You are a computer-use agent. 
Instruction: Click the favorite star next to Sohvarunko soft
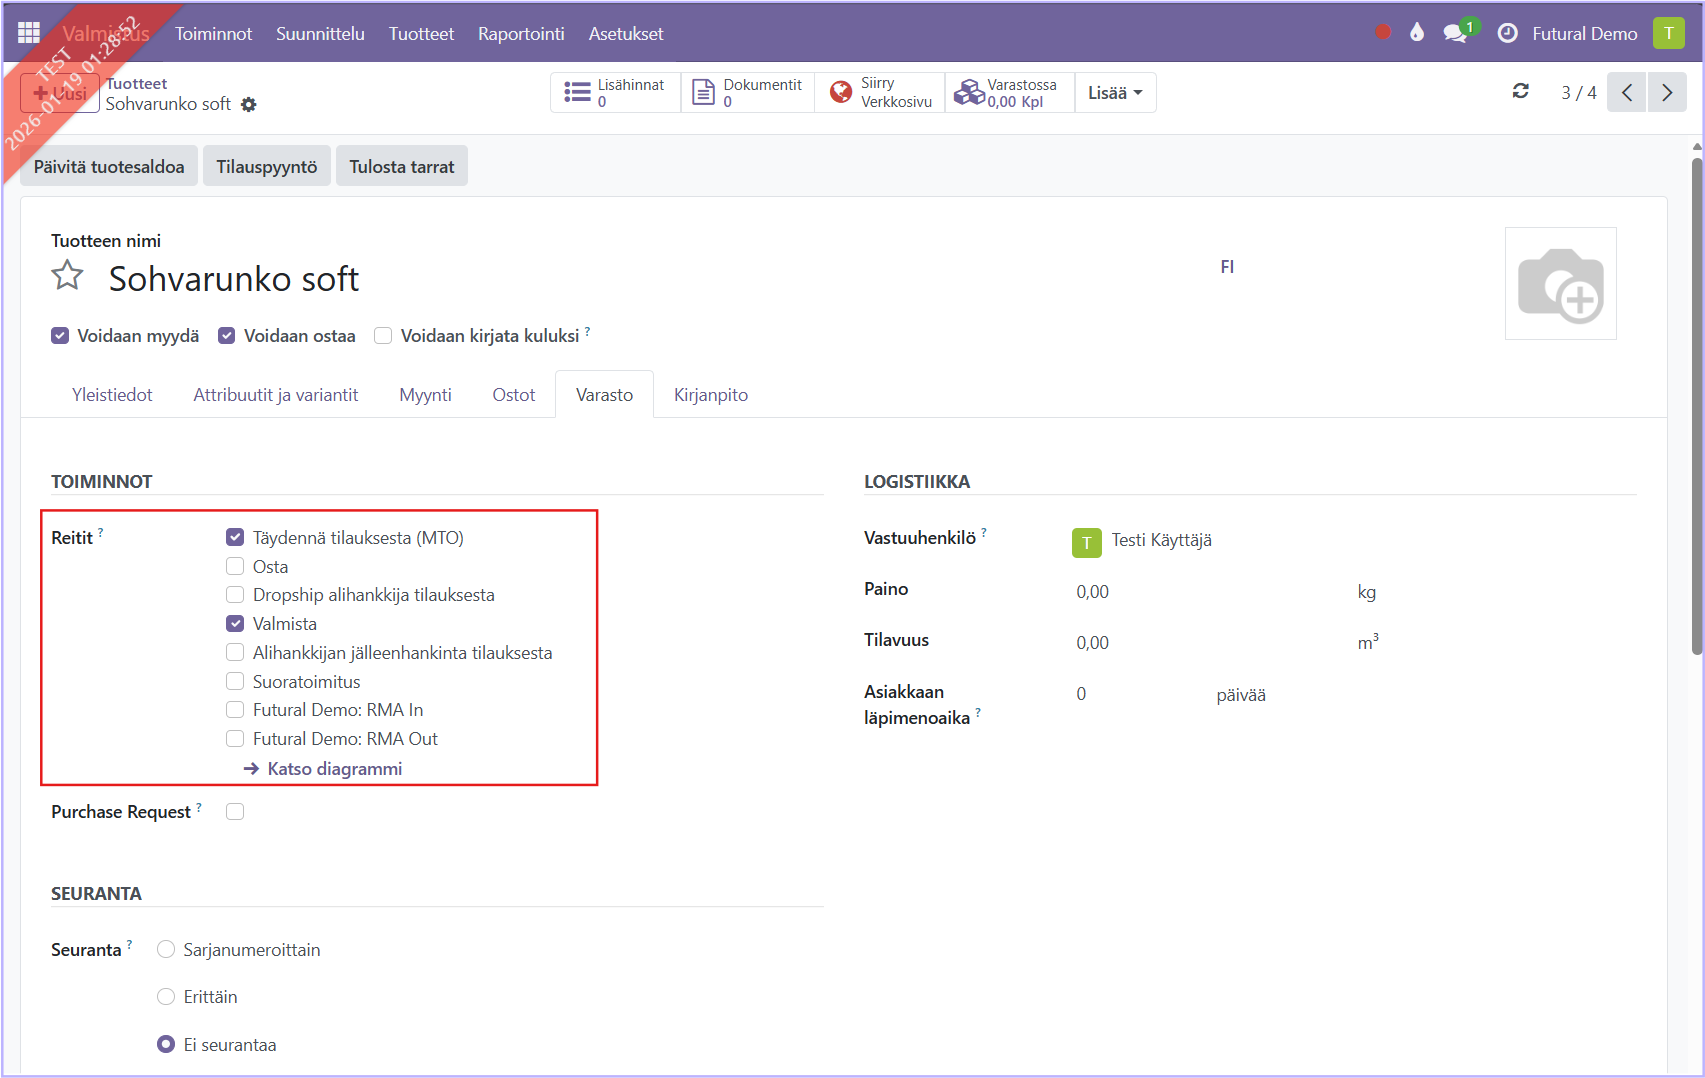click(68, 276)
